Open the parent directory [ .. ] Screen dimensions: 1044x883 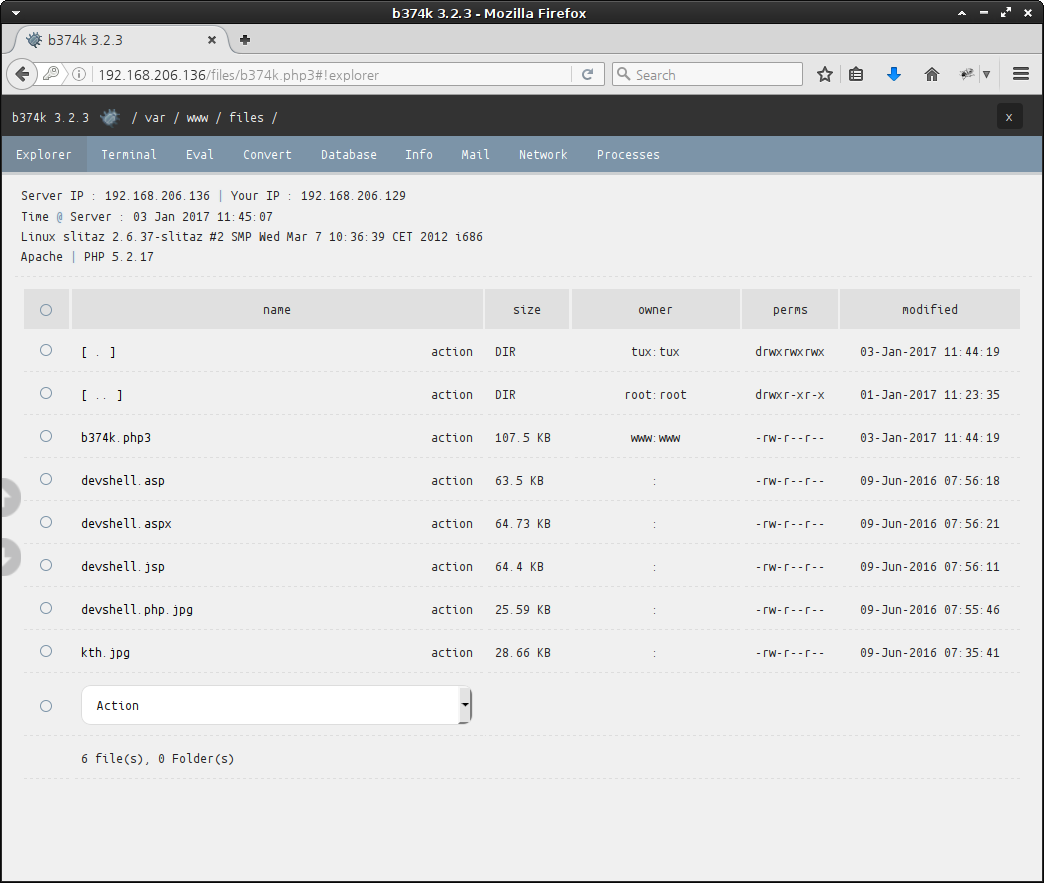[102, 395]
